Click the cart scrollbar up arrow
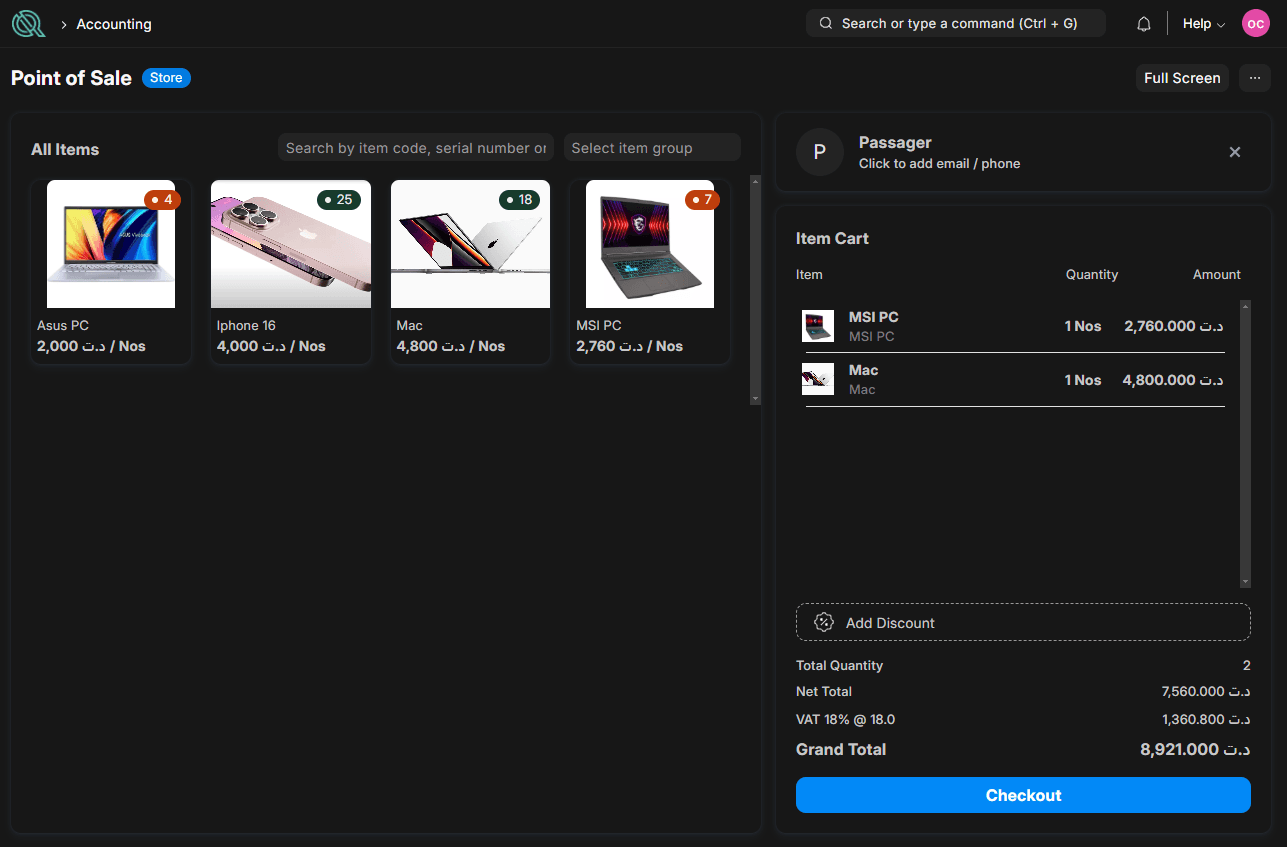The image size is (1287, 847). (x=1245, y=306)
